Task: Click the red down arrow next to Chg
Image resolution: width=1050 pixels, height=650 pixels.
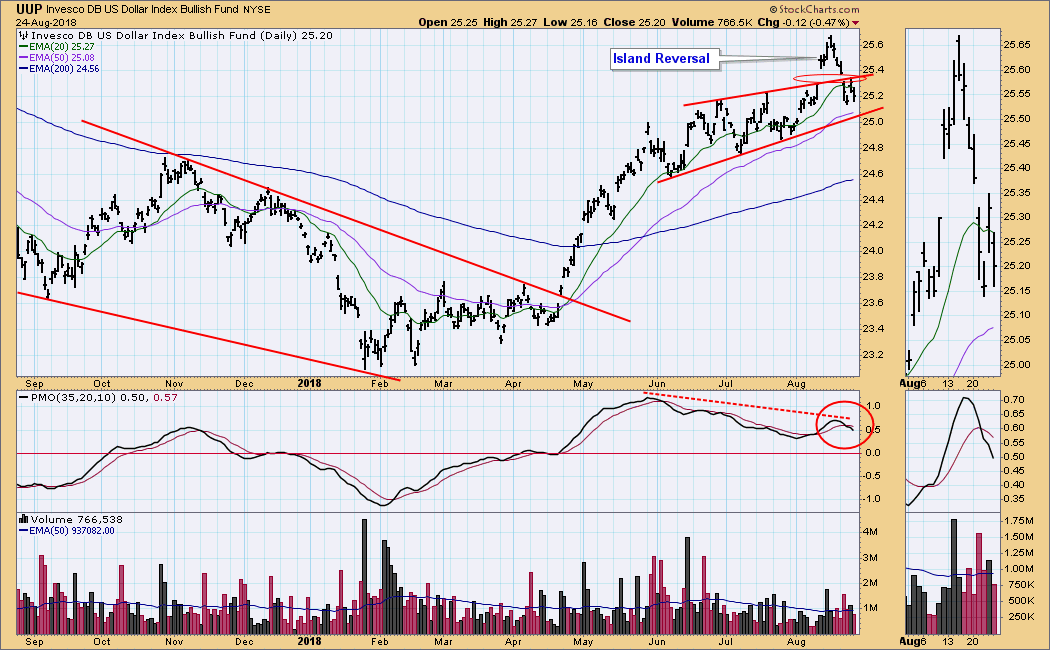Action: [855, 23]
